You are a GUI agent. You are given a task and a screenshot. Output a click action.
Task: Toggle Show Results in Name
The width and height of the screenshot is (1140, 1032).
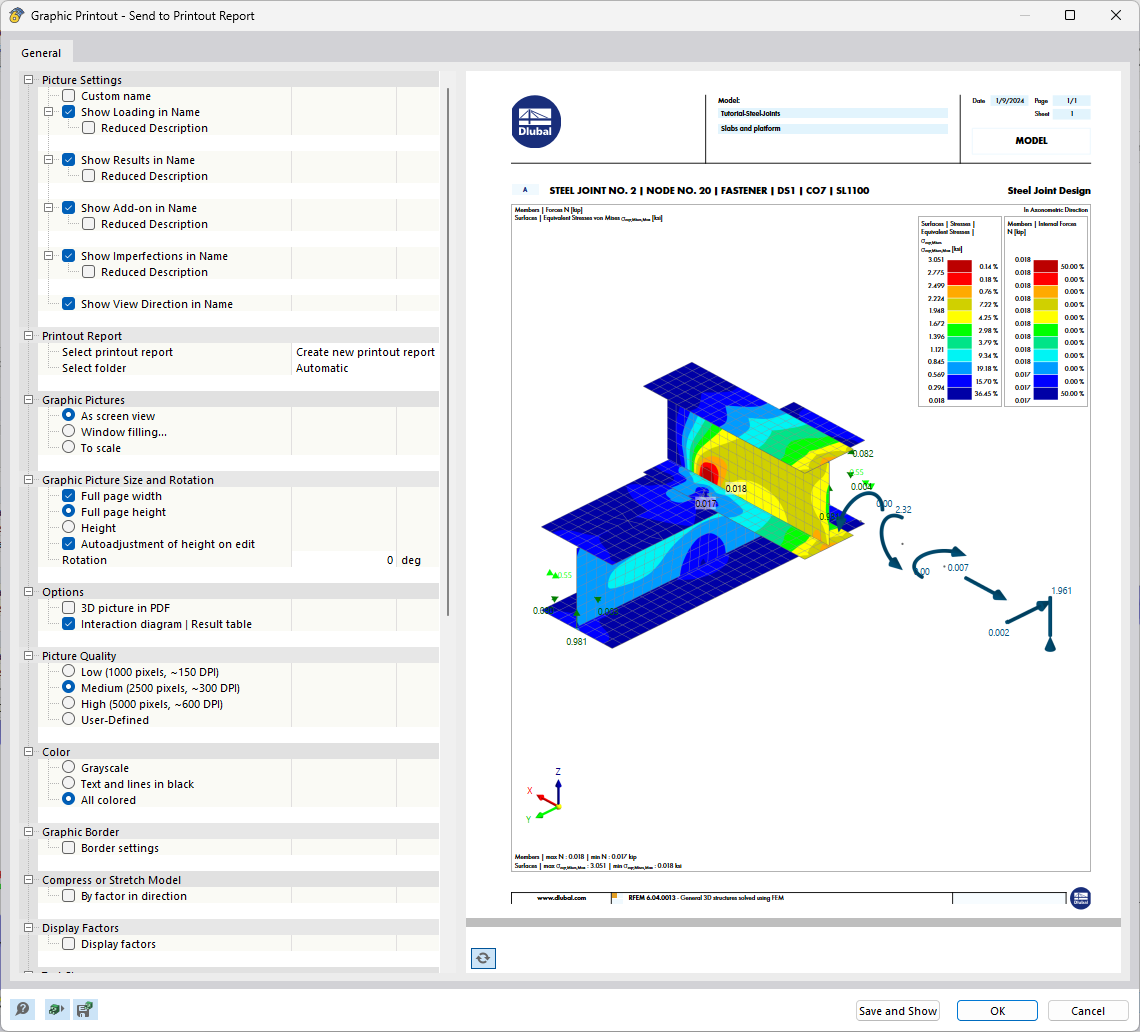[x=68, y=160]
